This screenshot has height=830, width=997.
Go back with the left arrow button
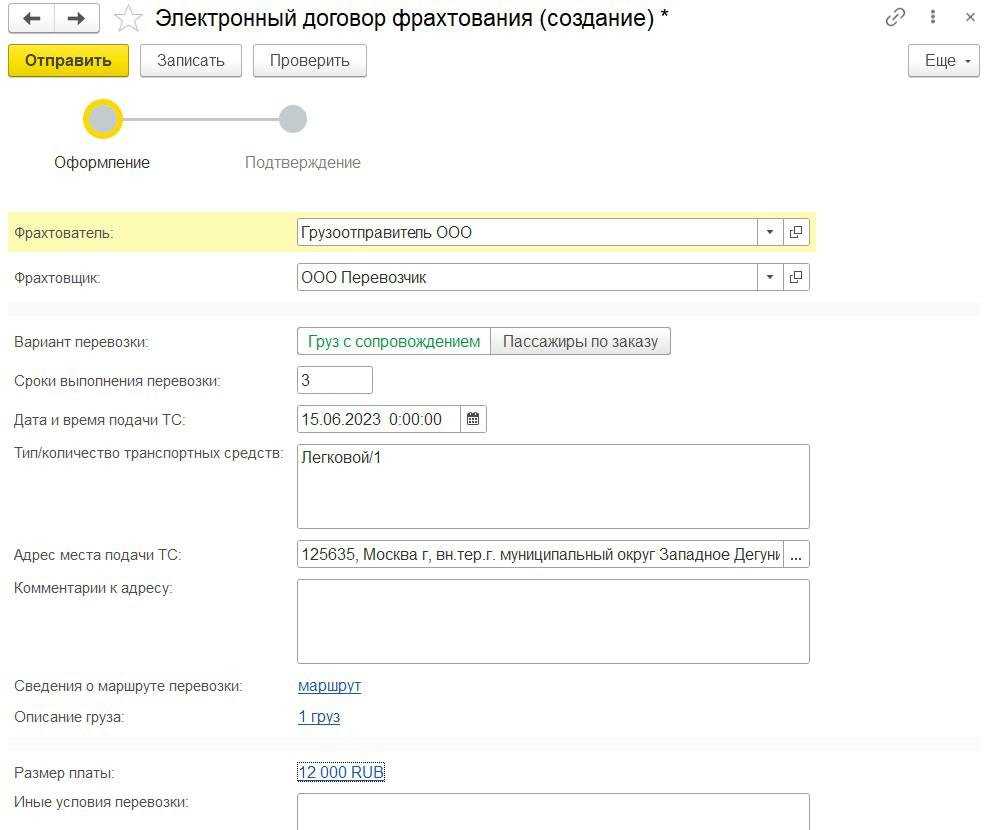point(32,18)
